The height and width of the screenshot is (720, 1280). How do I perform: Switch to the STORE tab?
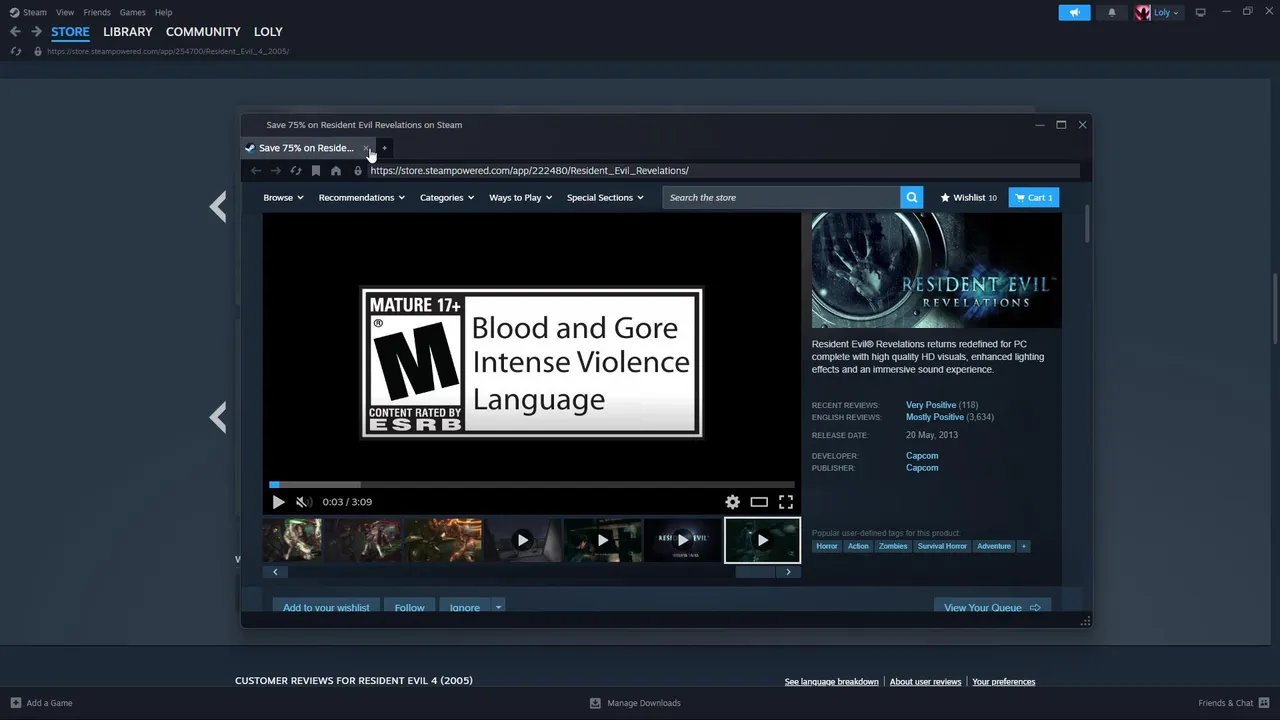click(x=70, y=32)
